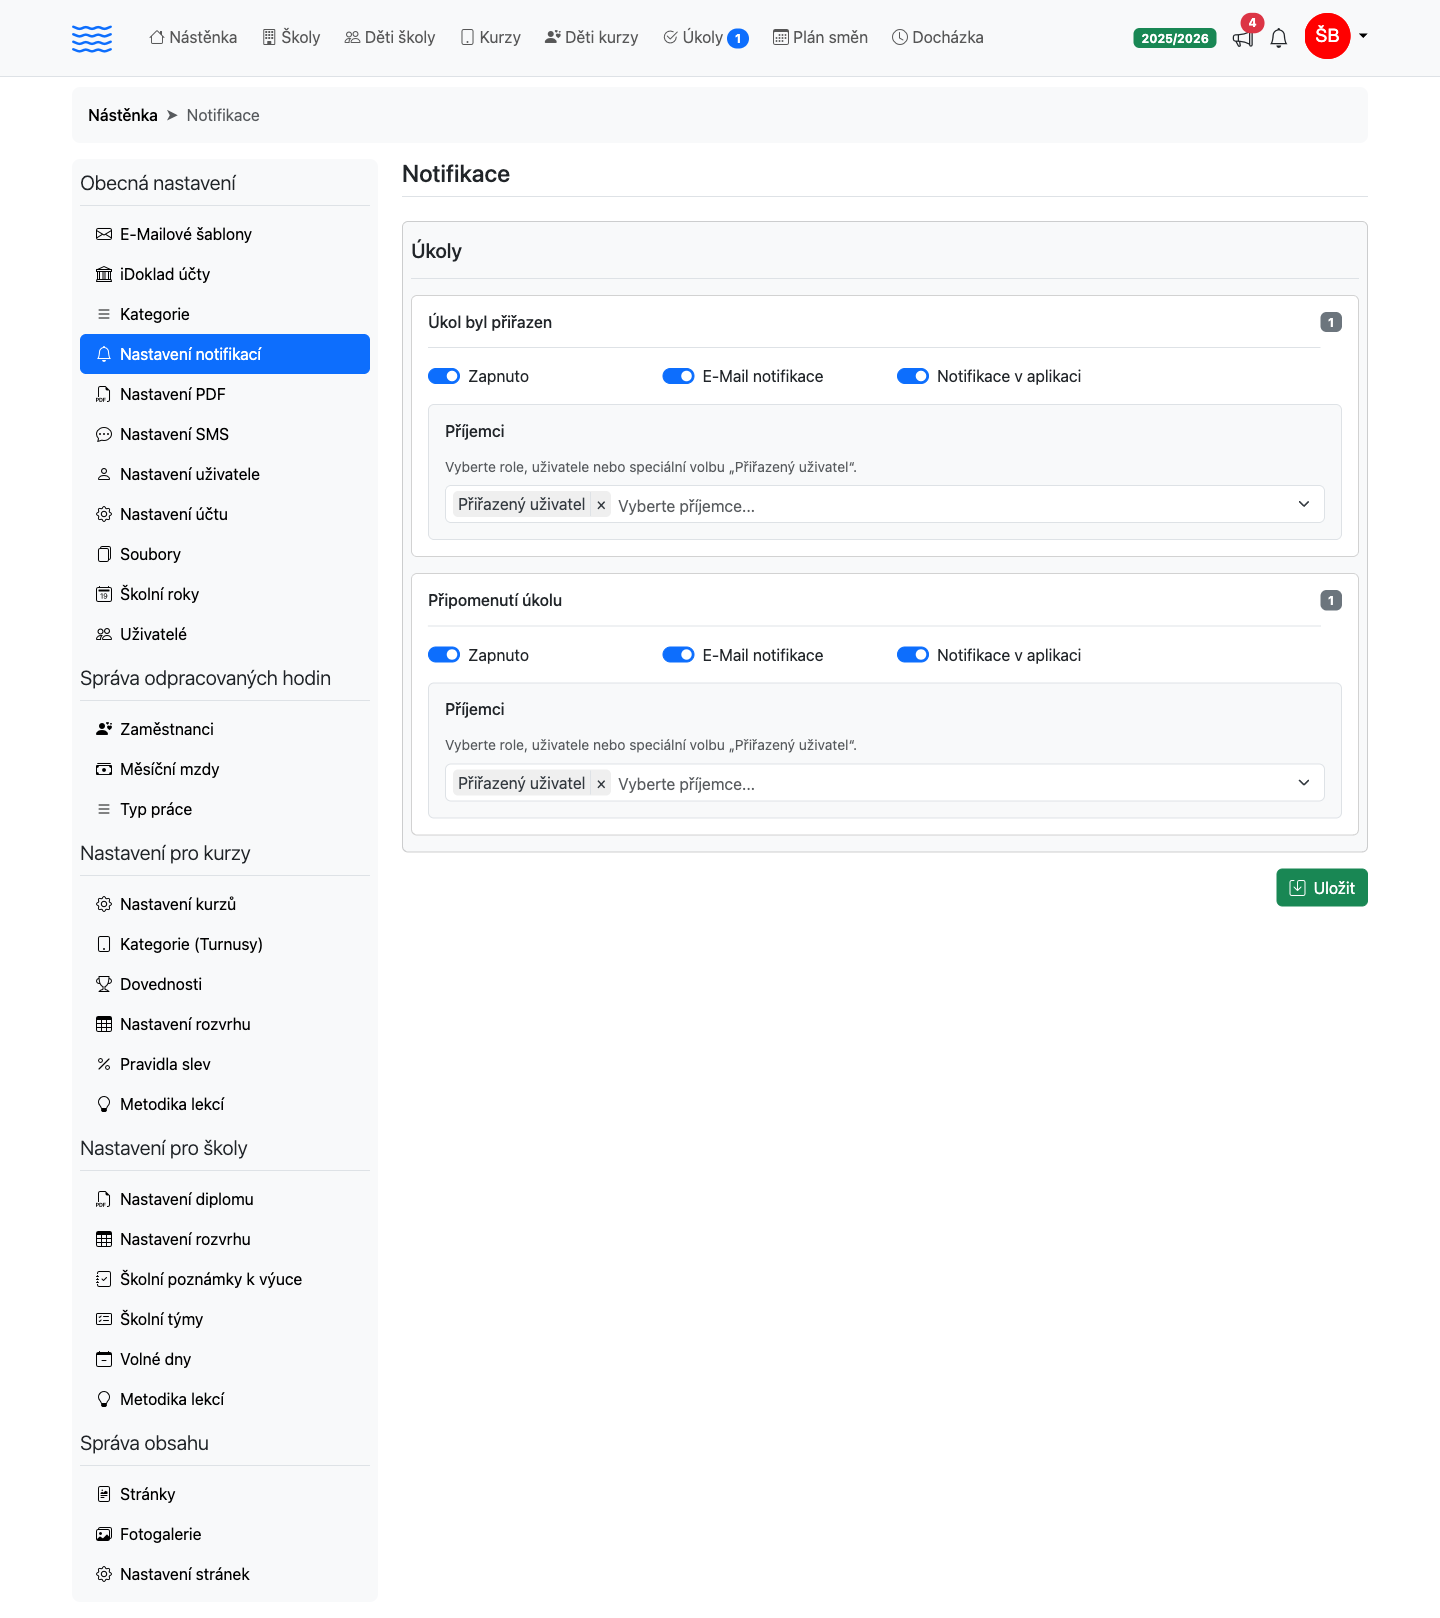Toggle E-Mail notifikace for Úkol byl přiřazen
The height and width of the screenshot is (1618, 1440).
point(678,376)
